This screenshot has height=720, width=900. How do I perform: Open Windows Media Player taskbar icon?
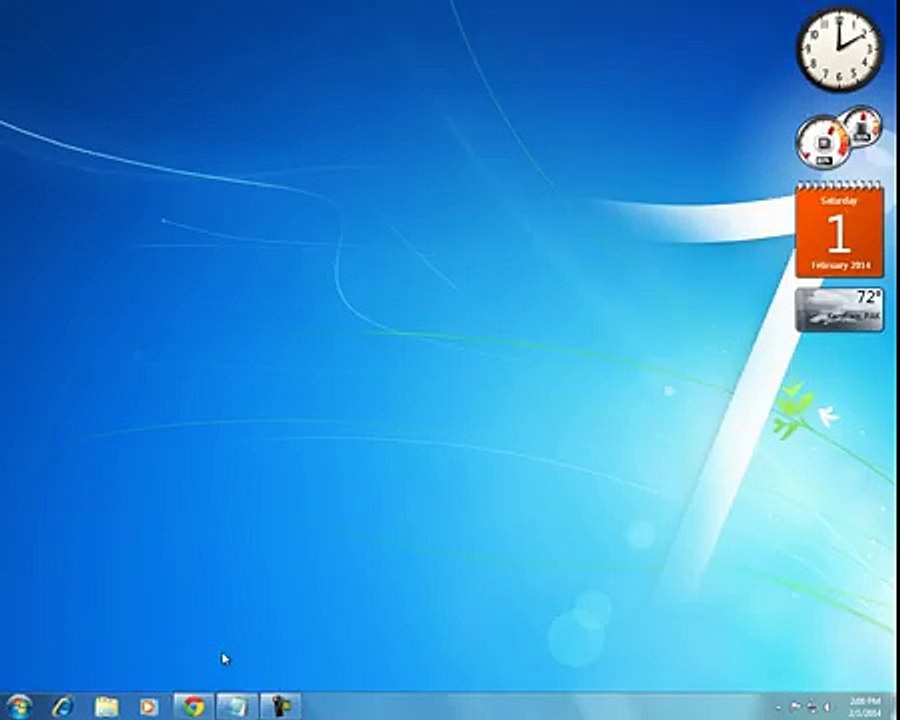pyautogui.click(x=149, y=707)
